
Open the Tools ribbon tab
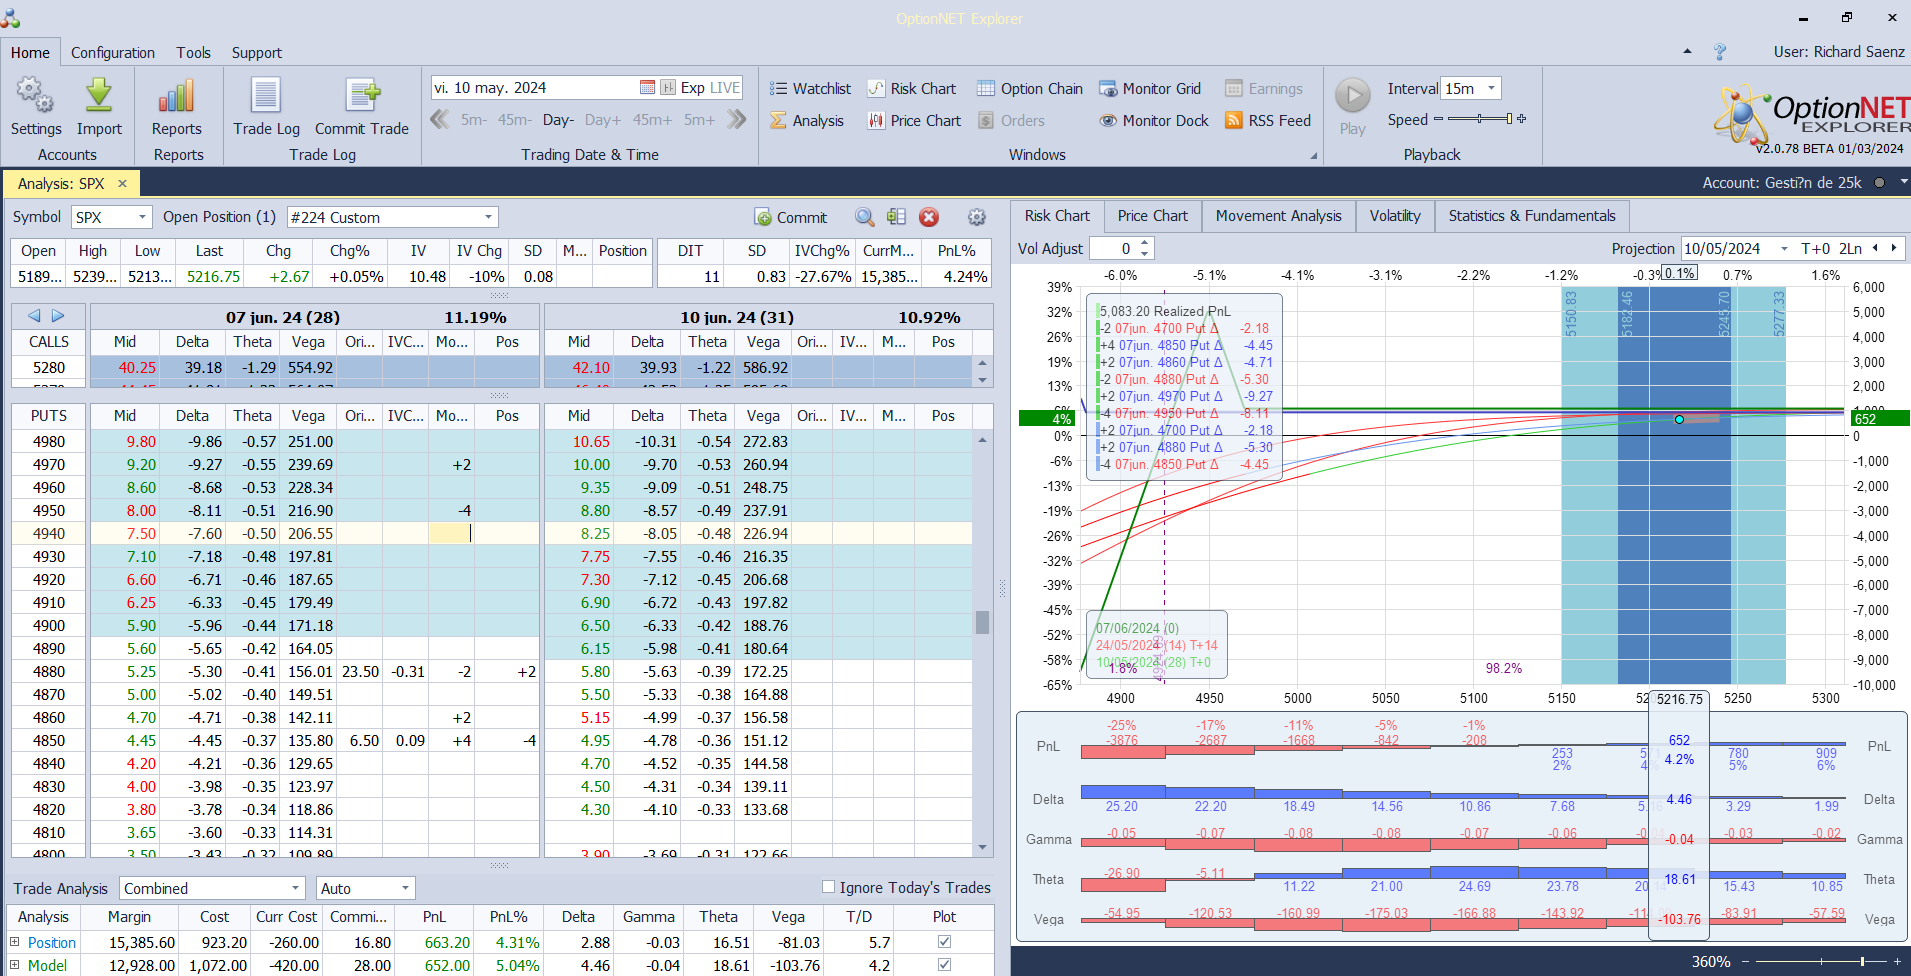[x=194, y=53]
